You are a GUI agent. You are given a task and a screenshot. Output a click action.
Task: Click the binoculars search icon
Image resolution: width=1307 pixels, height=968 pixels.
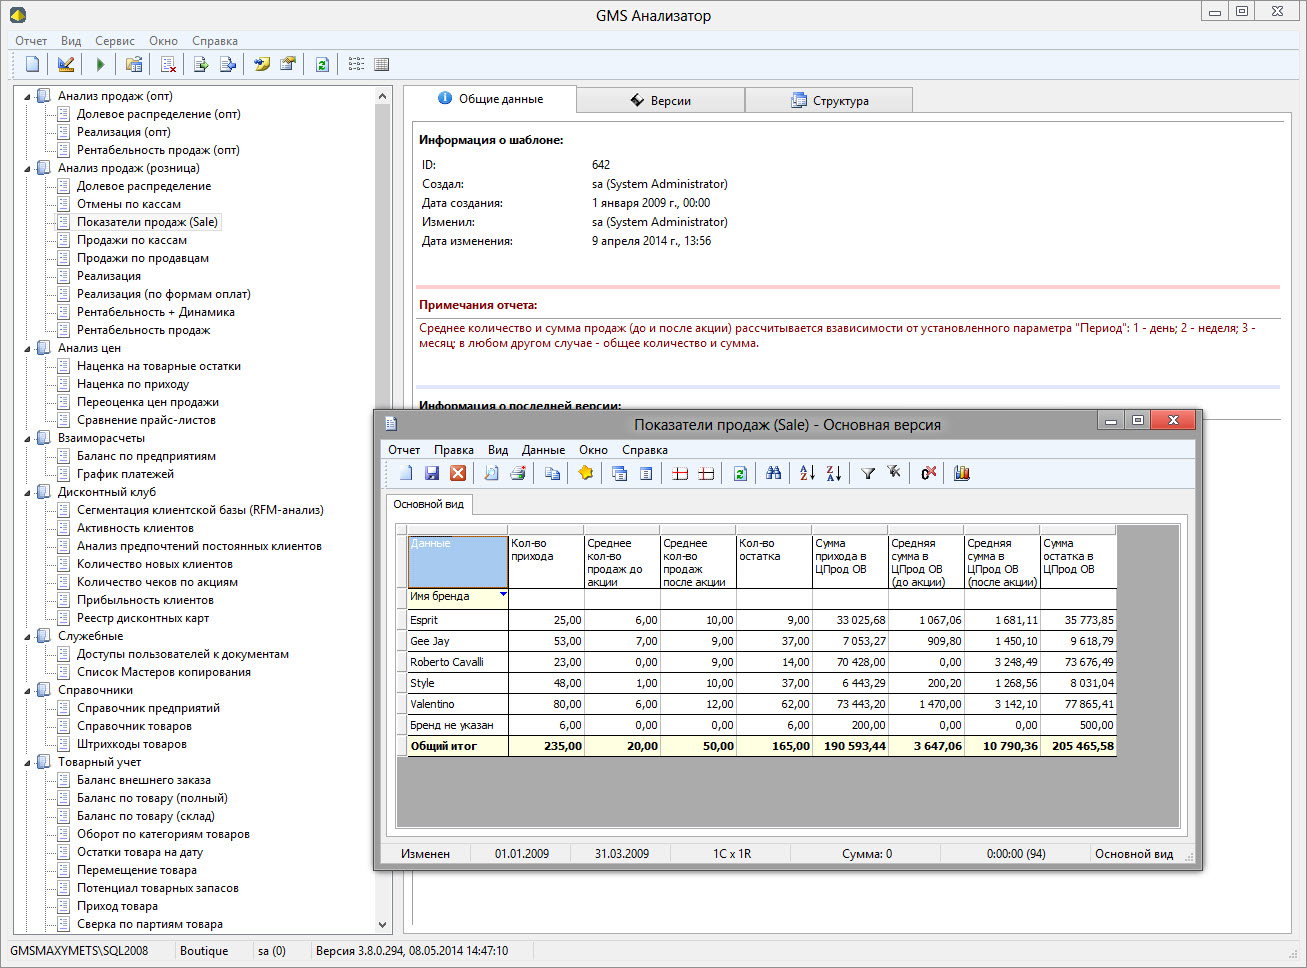[773, 473]
